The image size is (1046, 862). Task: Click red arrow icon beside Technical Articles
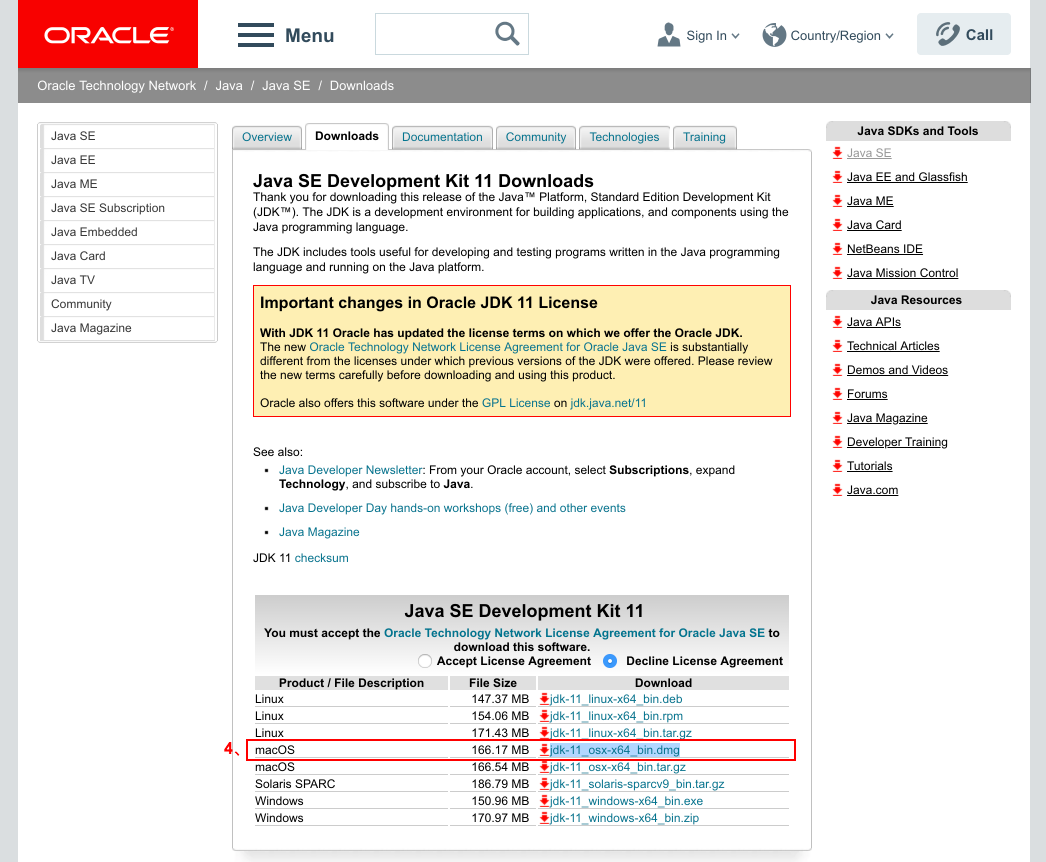click(837, 346)
